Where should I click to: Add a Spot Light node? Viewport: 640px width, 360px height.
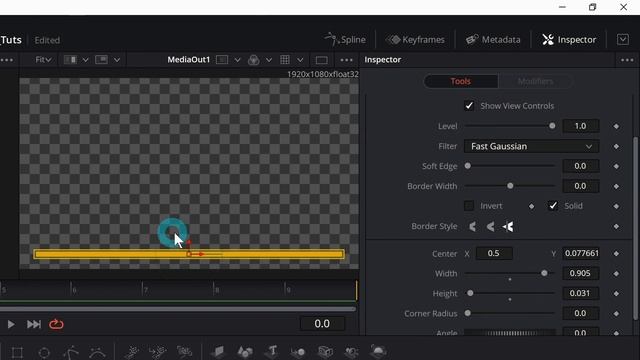click(351, 351)
